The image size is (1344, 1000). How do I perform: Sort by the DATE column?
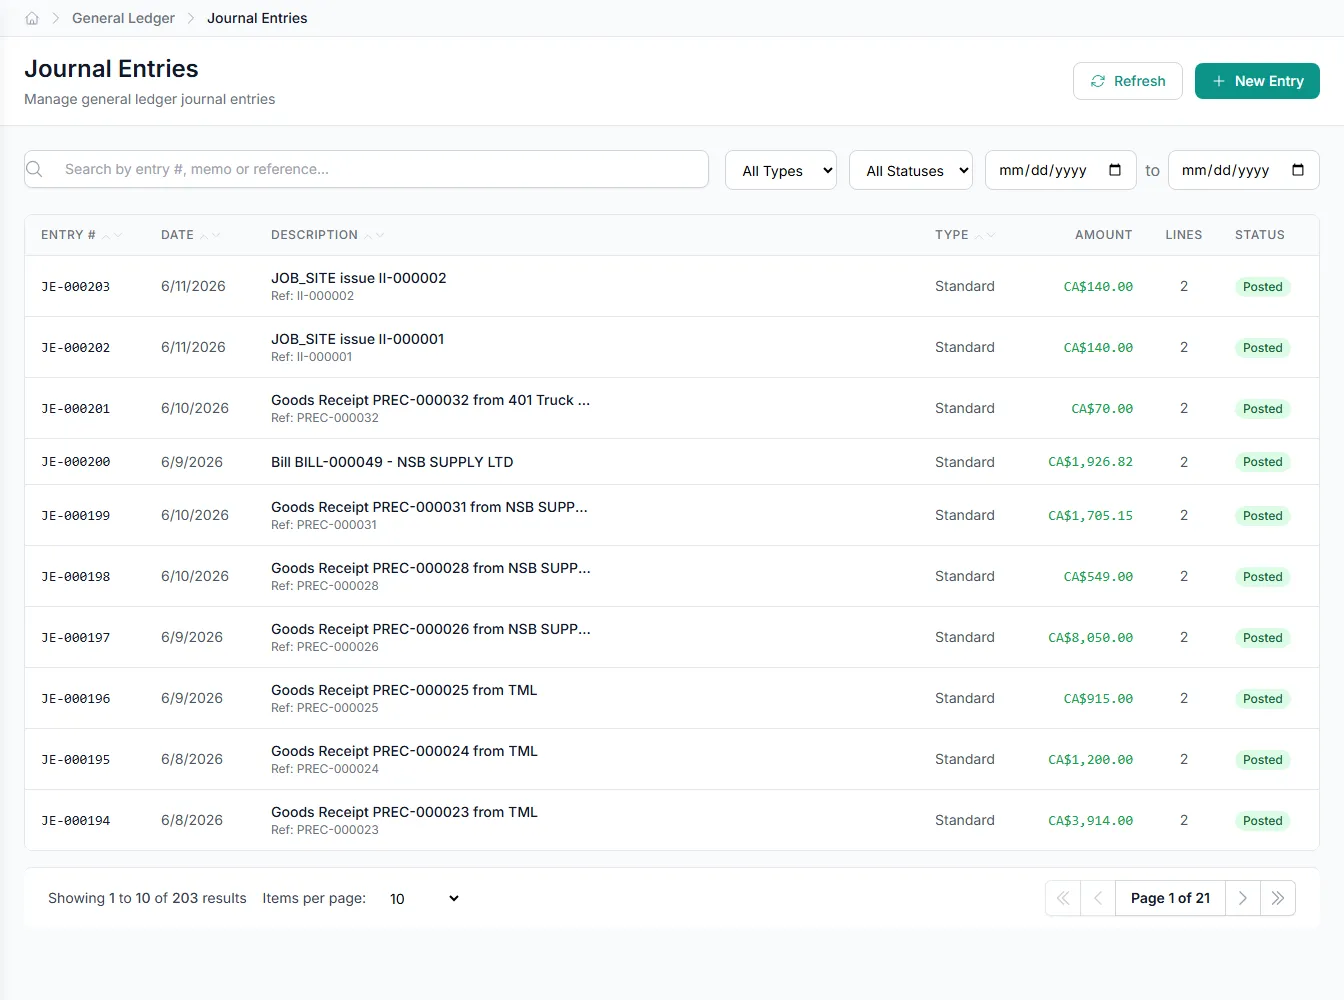(191, 235)
